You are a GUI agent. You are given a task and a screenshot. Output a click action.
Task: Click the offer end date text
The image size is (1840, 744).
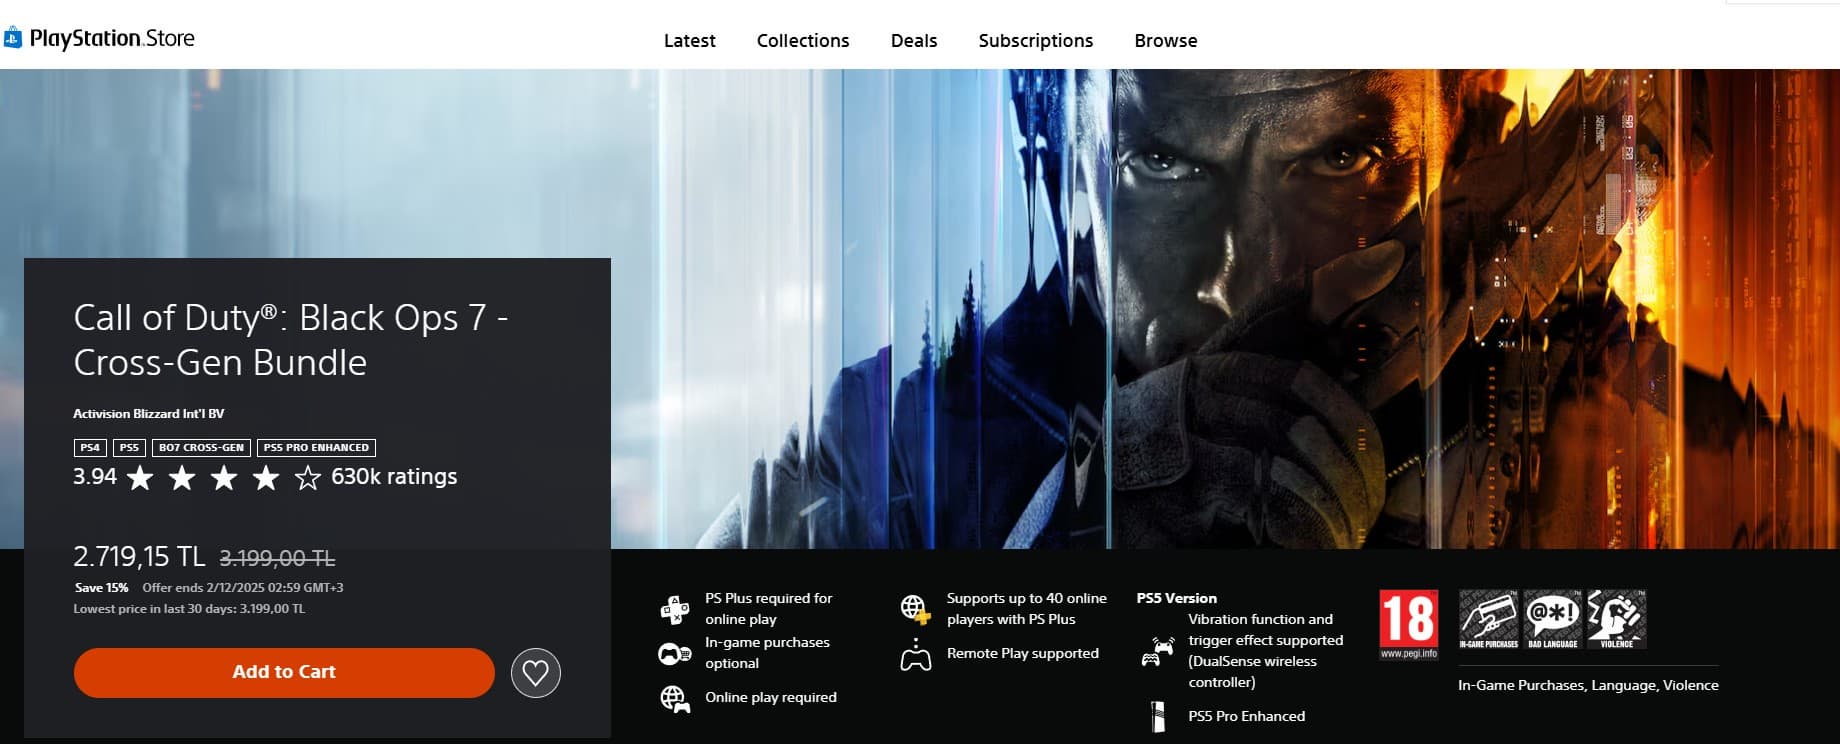pos(243,588)
